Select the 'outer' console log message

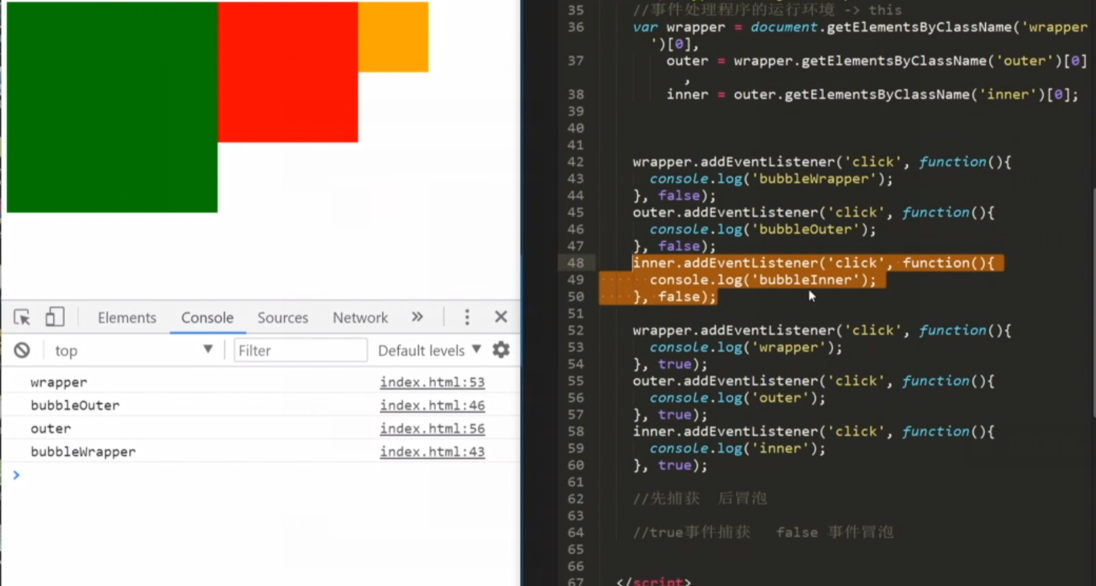tap(50, 428)
